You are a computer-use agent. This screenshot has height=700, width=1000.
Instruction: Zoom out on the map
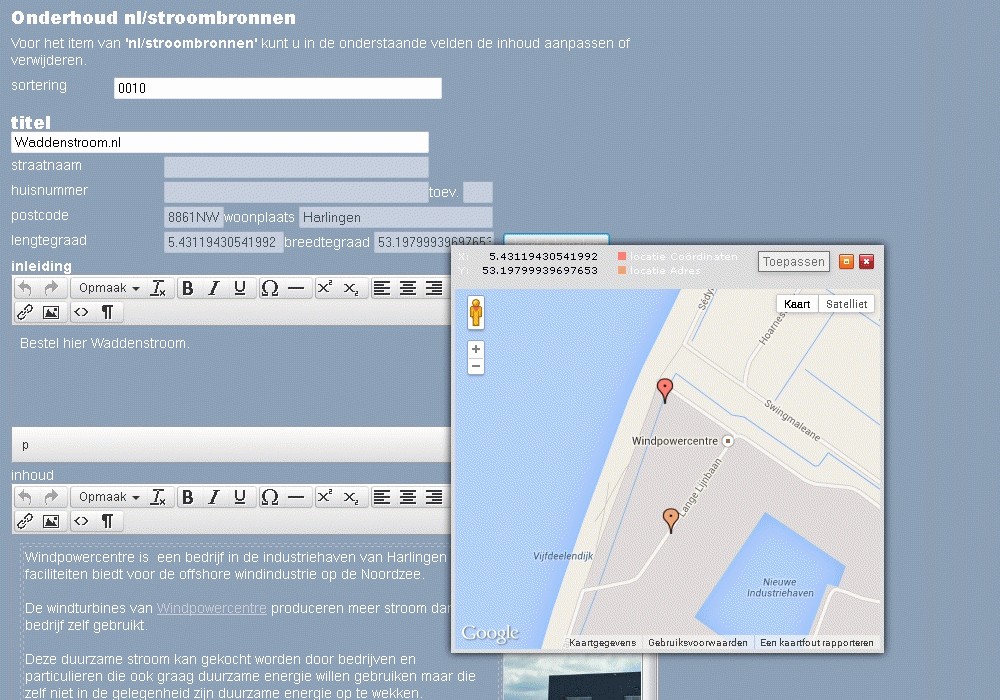click(476, 367)
